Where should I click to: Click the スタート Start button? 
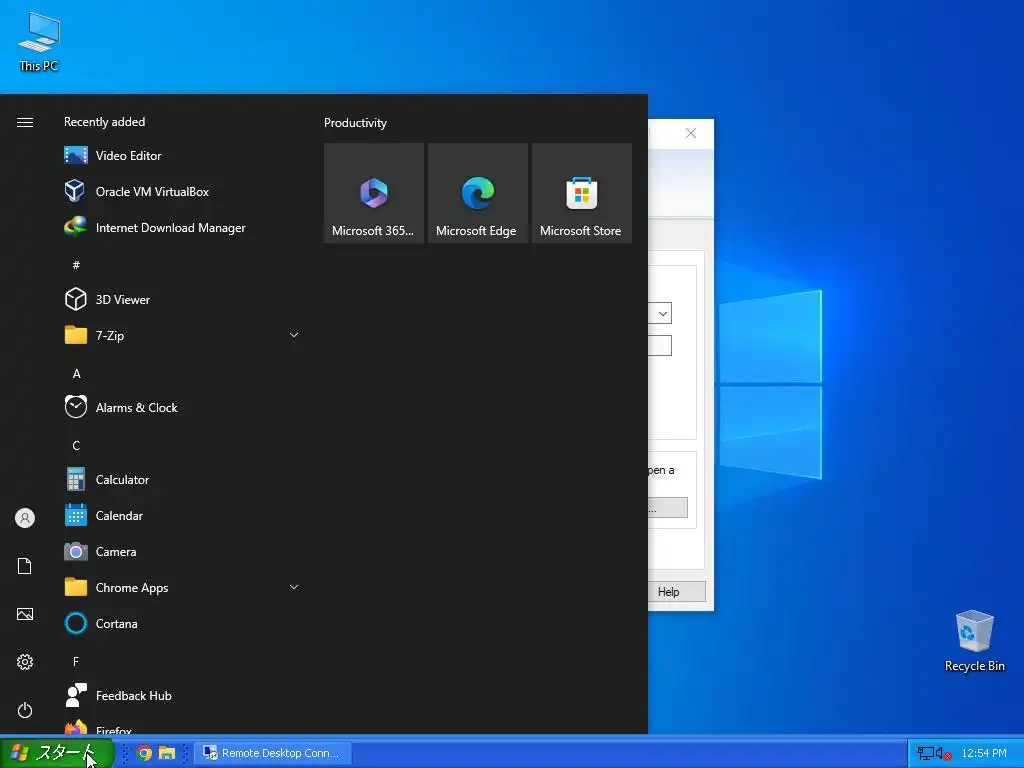click(57, 753)
